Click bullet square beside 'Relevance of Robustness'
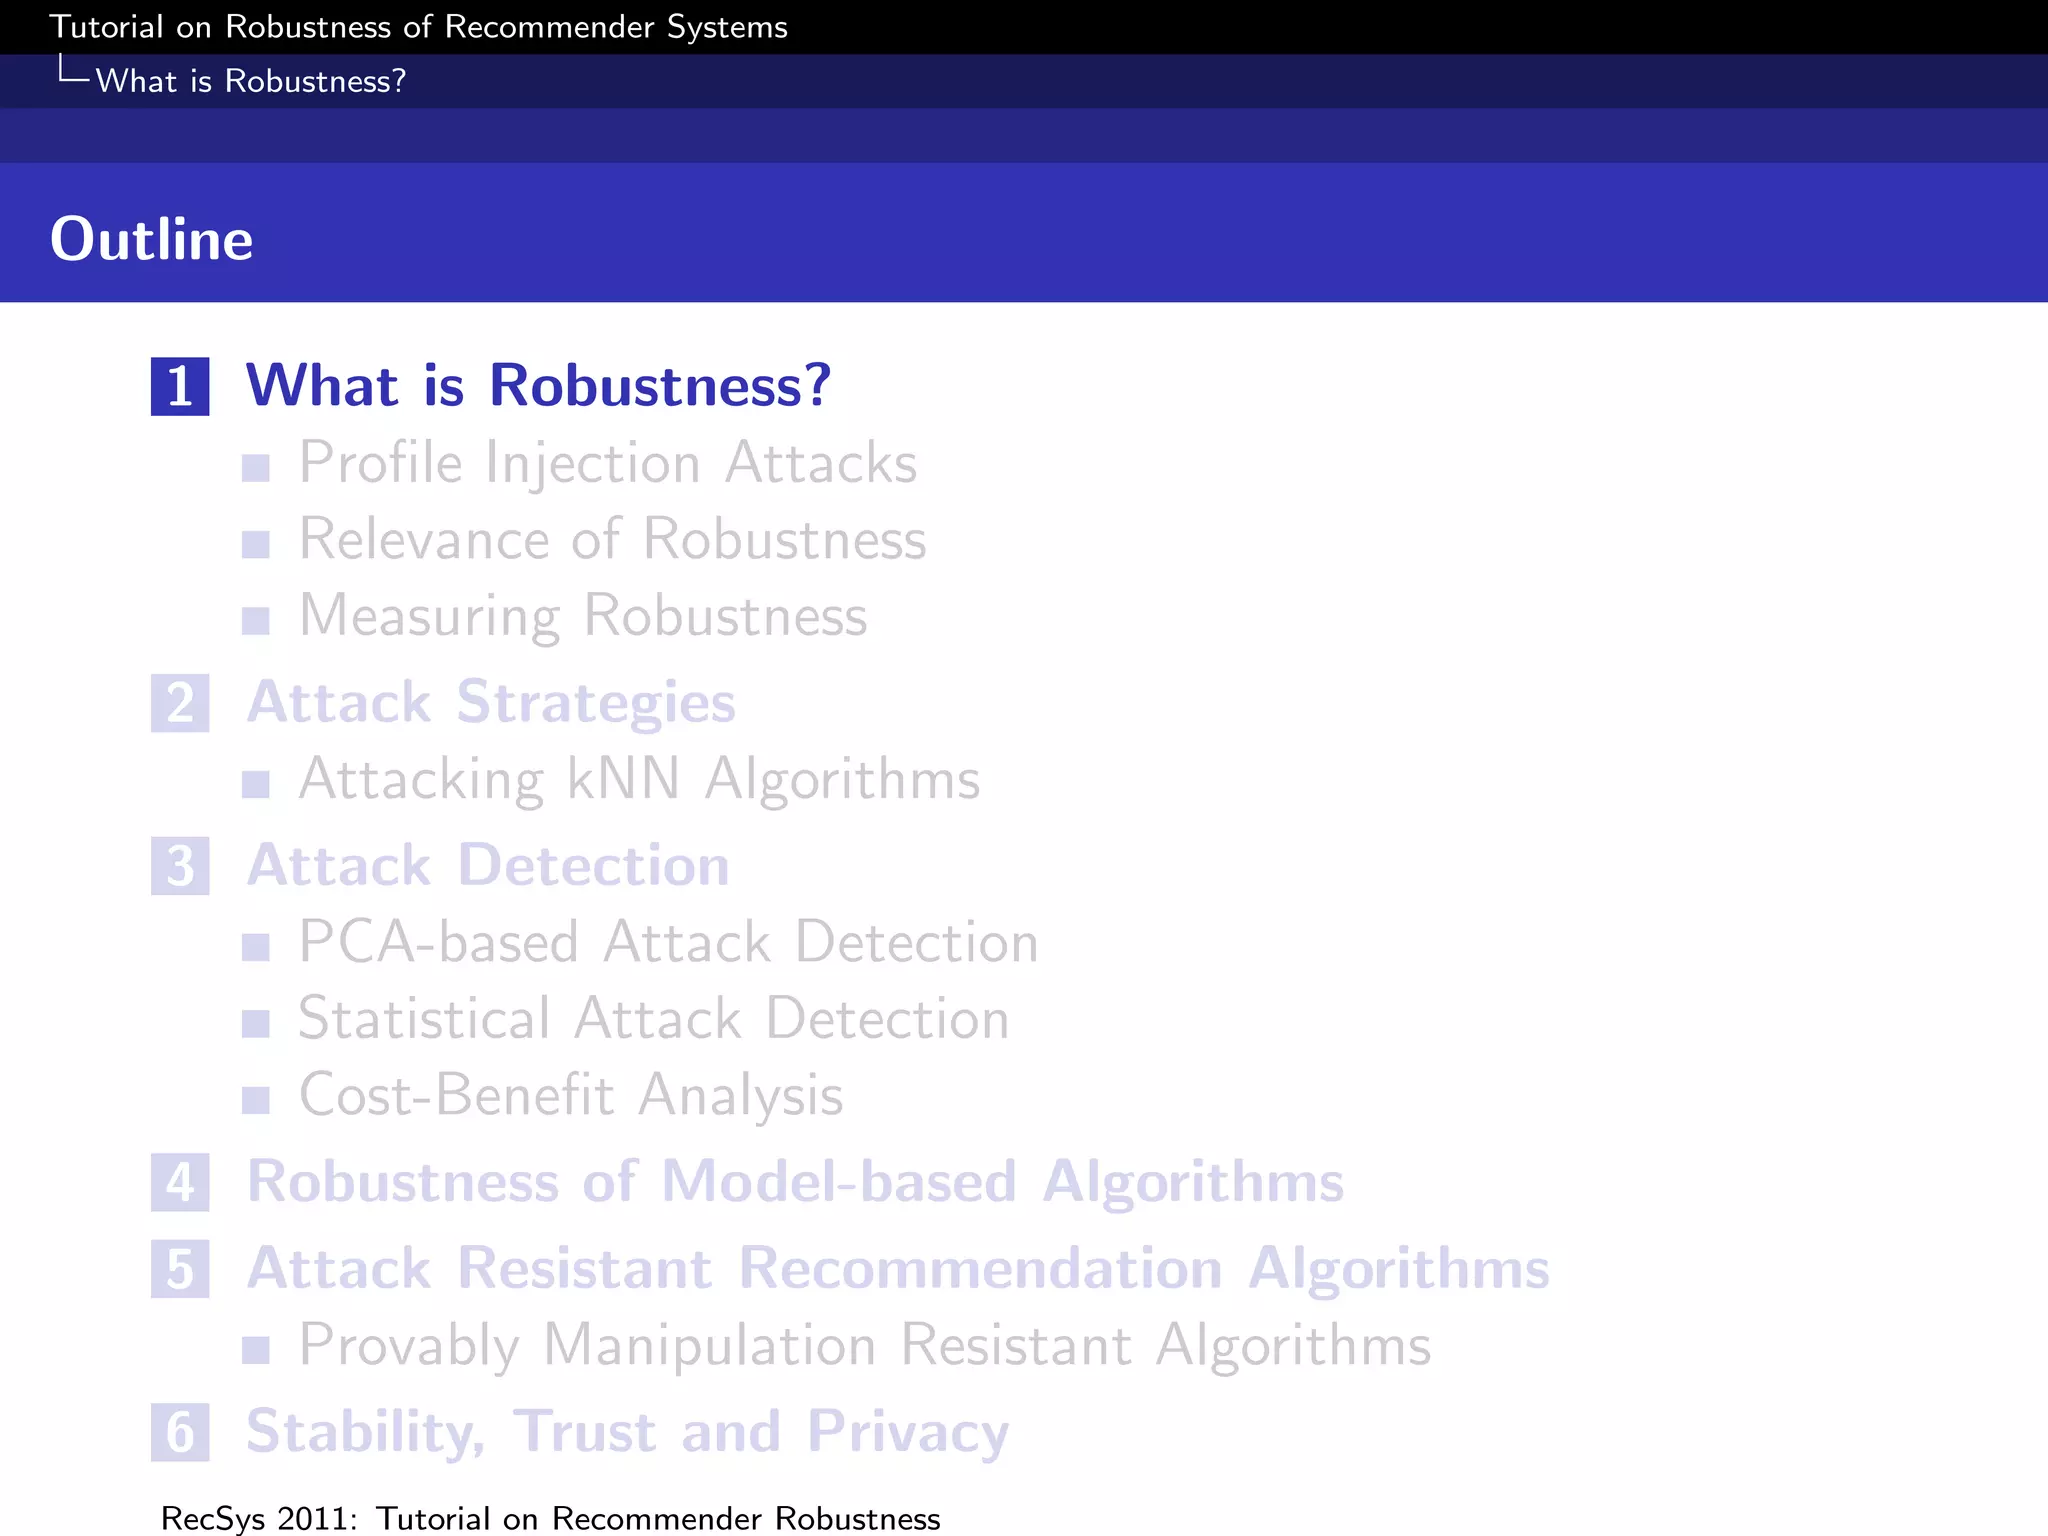Screen dimensions: 2048x1536 coord(256,544)
